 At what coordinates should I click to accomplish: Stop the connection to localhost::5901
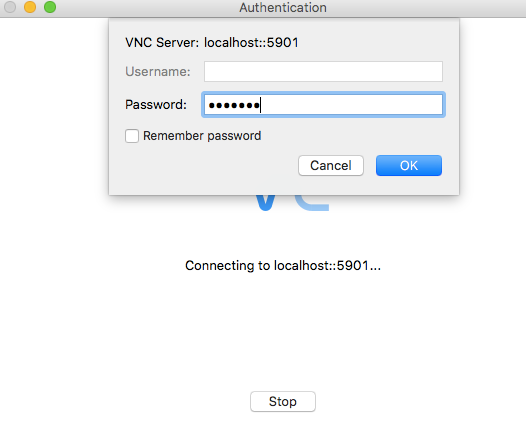pyautogui.click(x=283, y=401)
